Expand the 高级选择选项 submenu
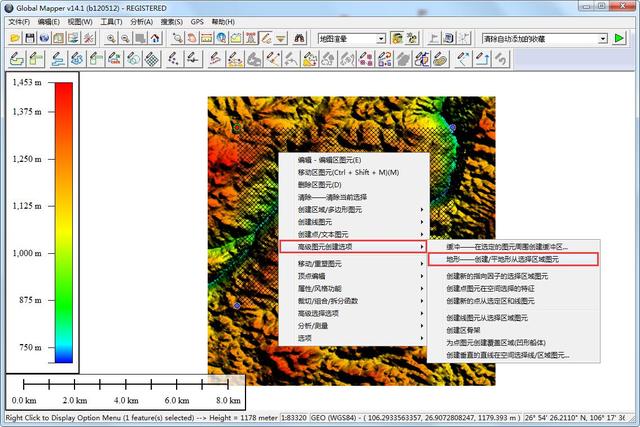Image resolution: width=640 pixels, height=427 pixels. [353, 313]
